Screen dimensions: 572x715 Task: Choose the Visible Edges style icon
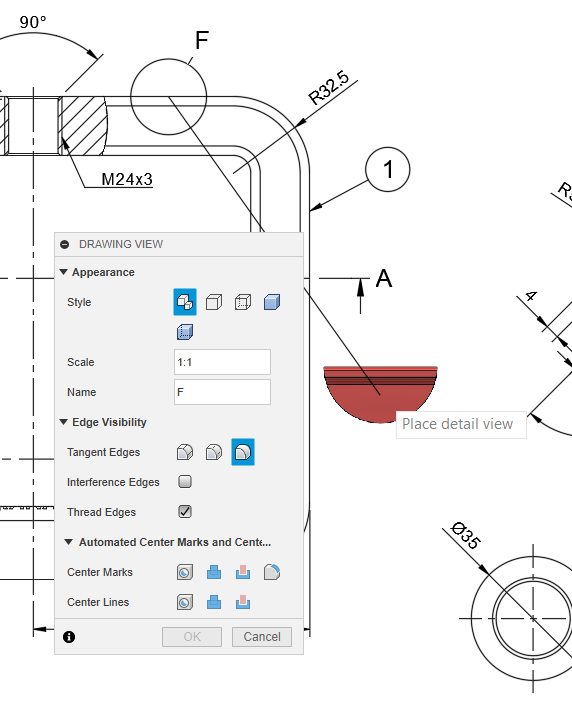[x=214, y=302]
